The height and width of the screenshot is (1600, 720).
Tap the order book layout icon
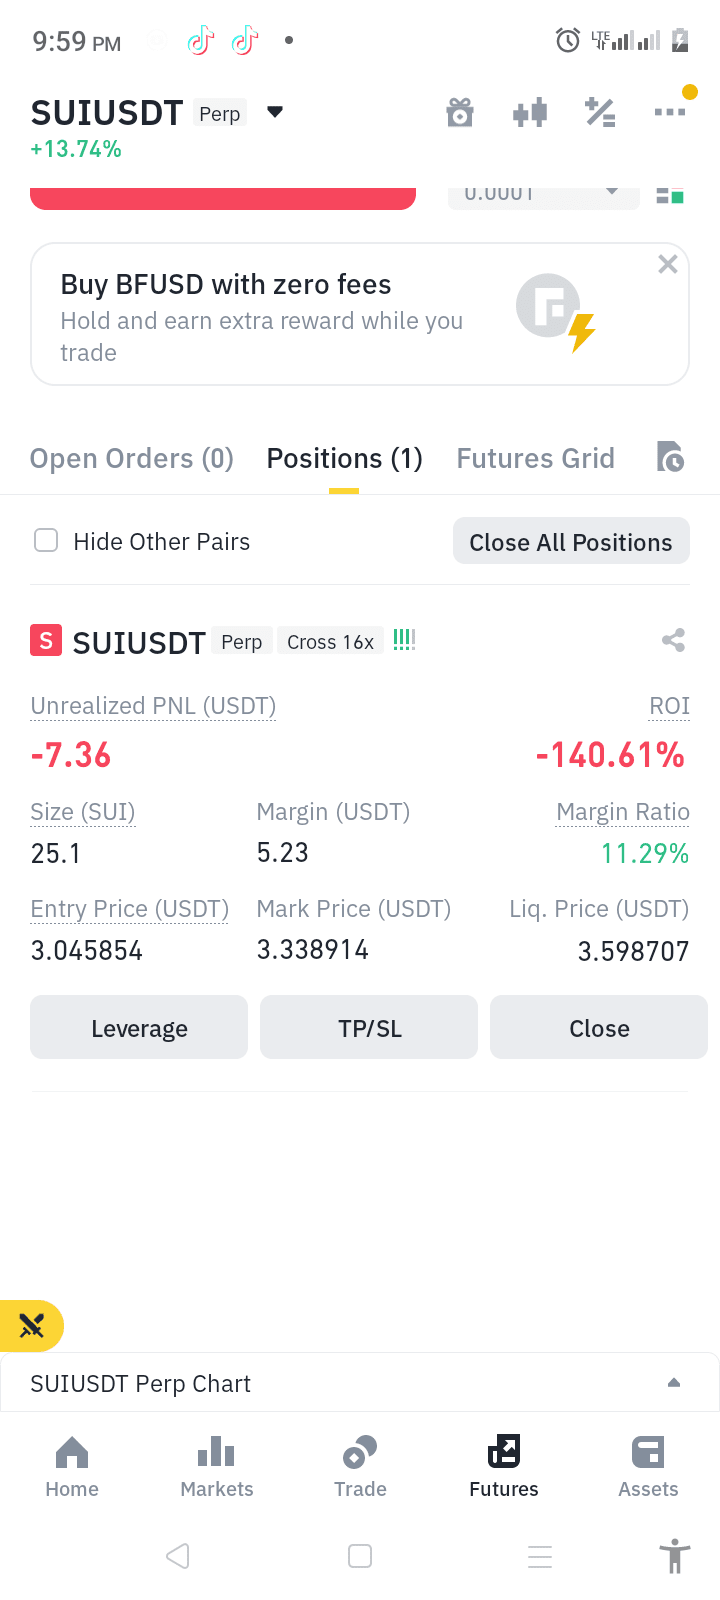tap(670, 195)
